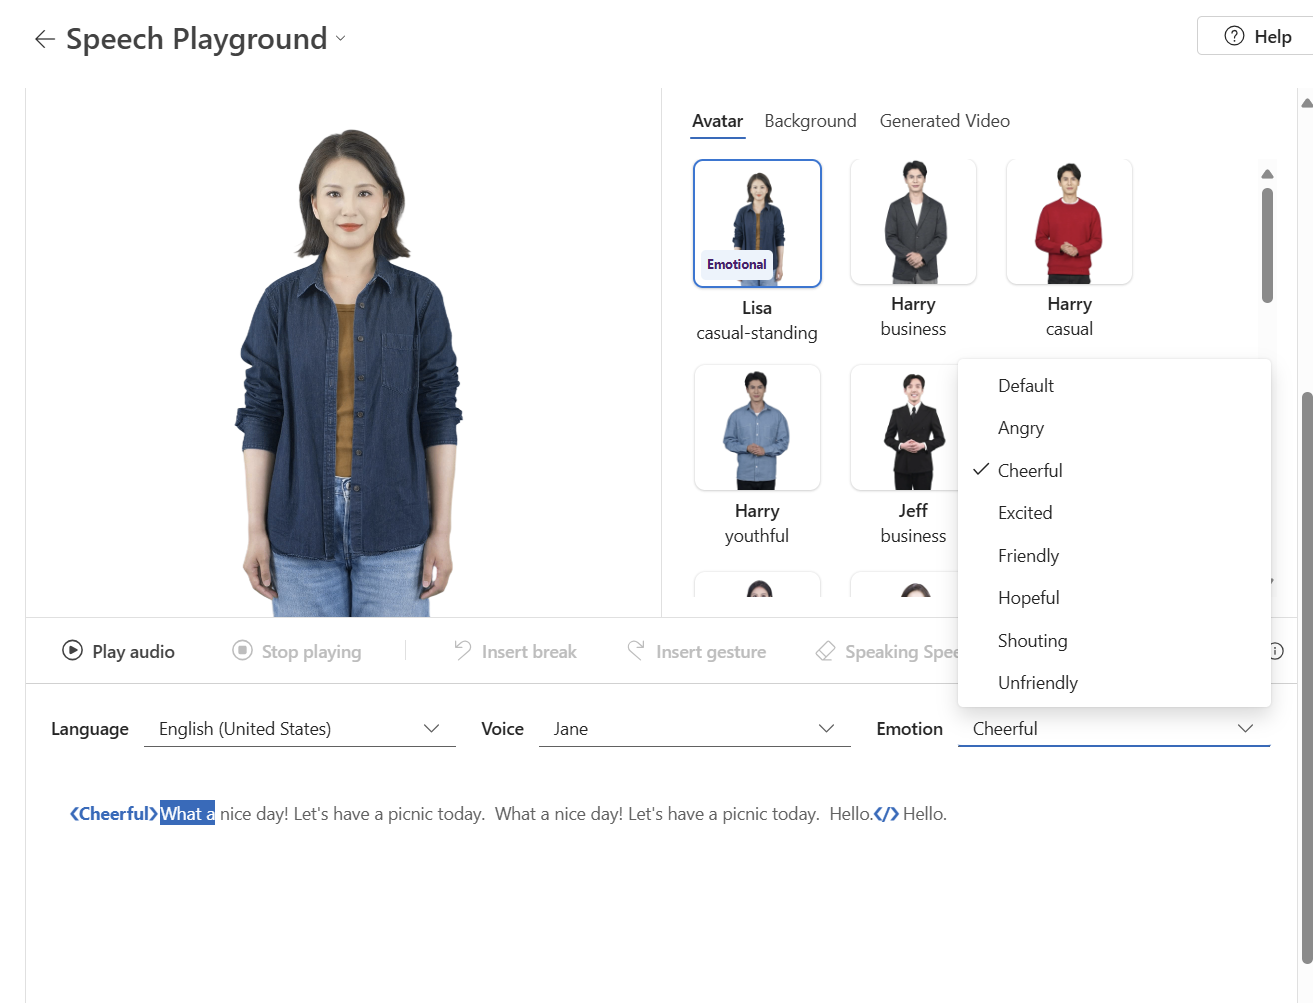Choose Angry from the emotion list
The image size is (1313, 1003).
coord(1020,428)
